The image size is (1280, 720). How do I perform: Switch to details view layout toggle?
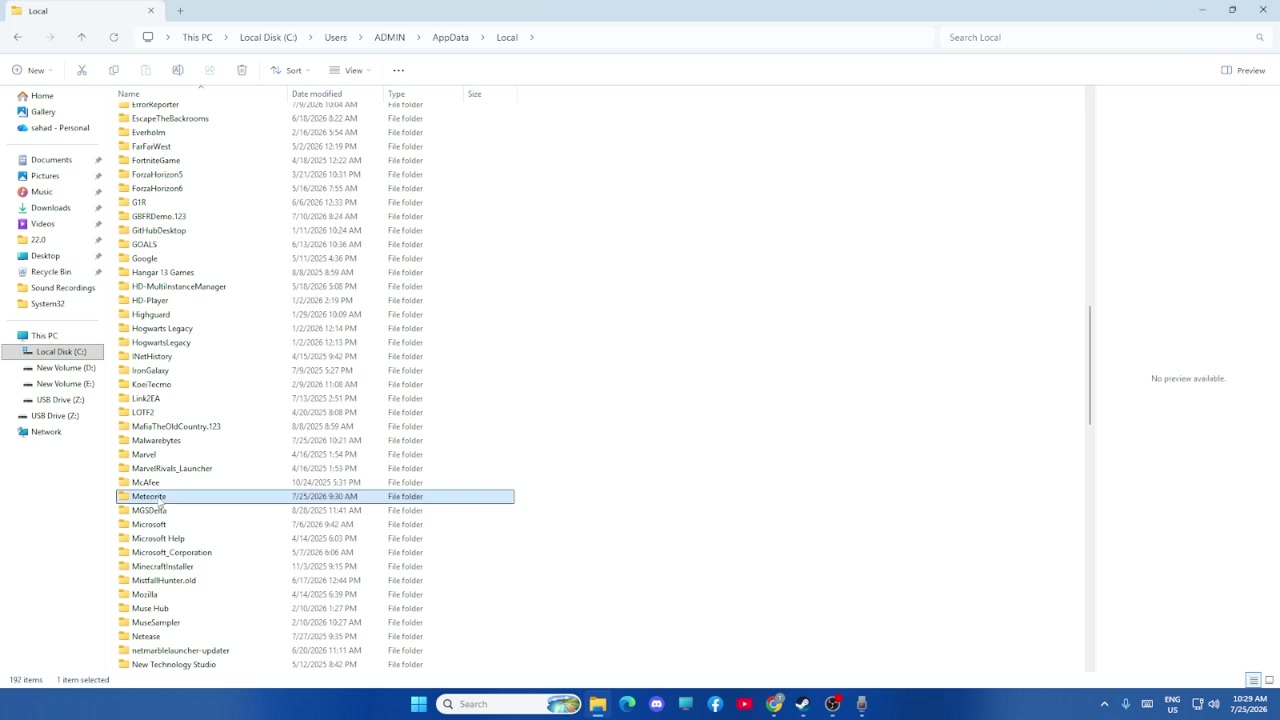point(1253,680)
